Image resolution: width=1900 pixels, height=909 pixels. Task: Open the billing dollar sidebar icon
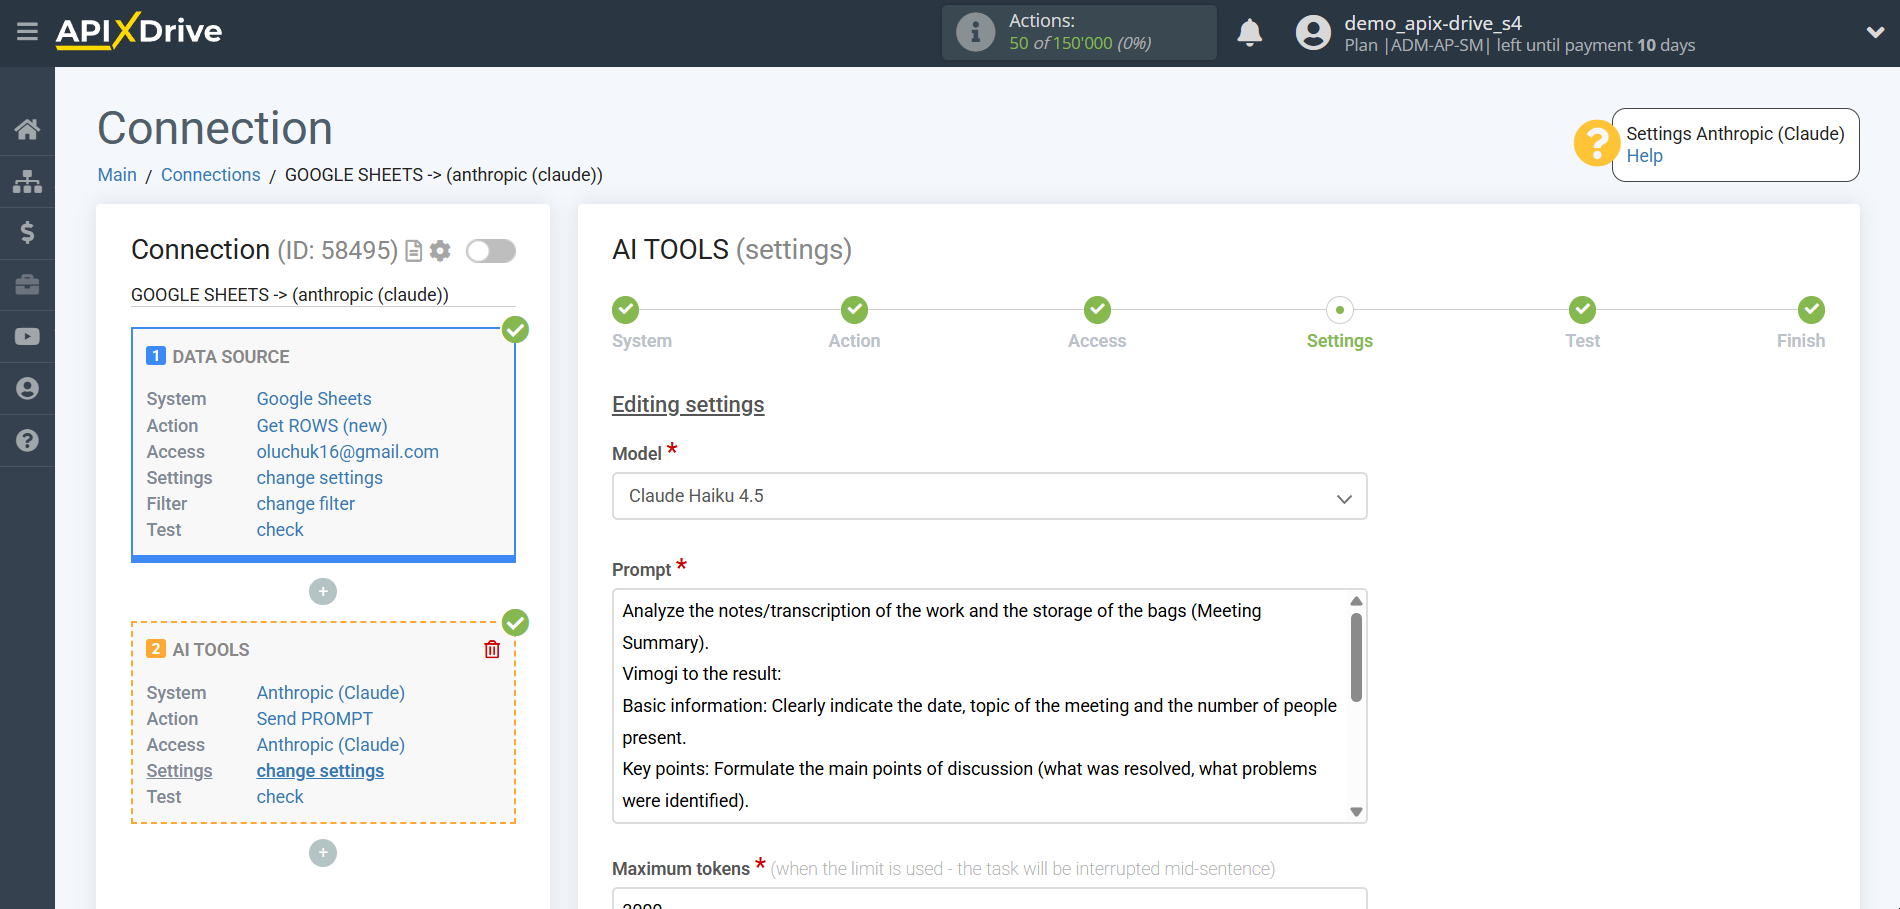pos(27,233)
